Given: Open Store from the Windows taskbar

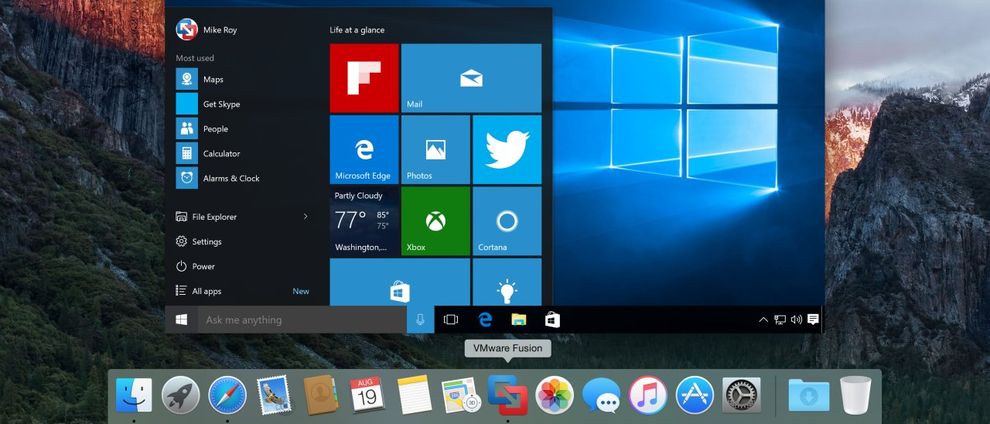Looking at the screenshot, I should click(x=552, y=320).
